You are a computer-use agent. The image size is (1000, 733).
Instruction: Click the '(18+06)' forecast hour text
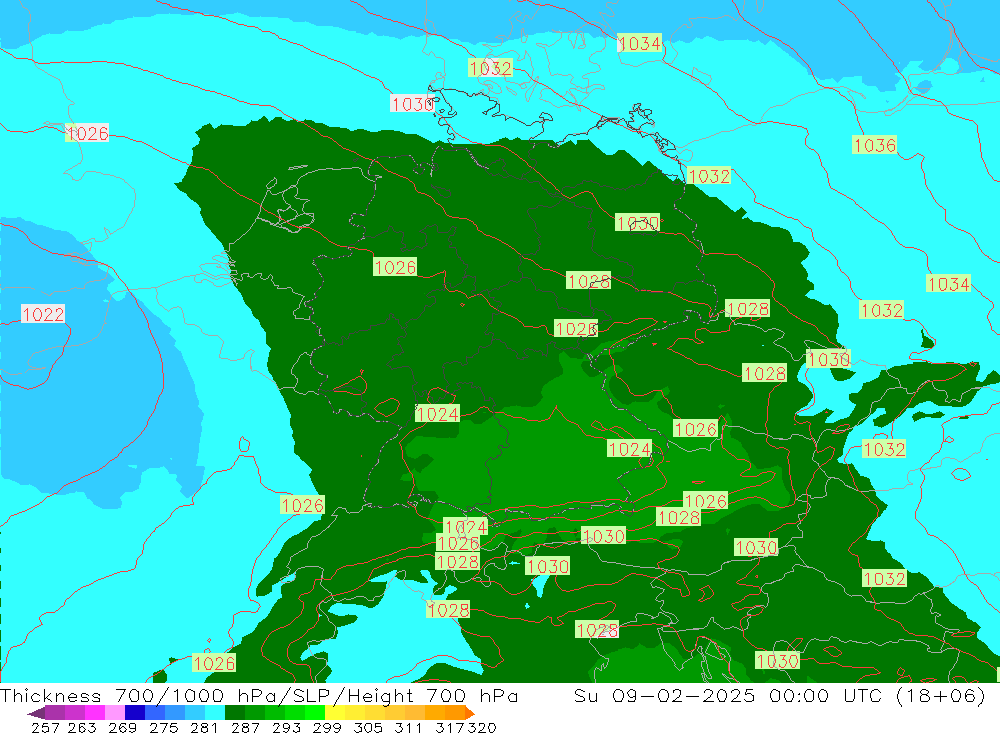(941, 695)
